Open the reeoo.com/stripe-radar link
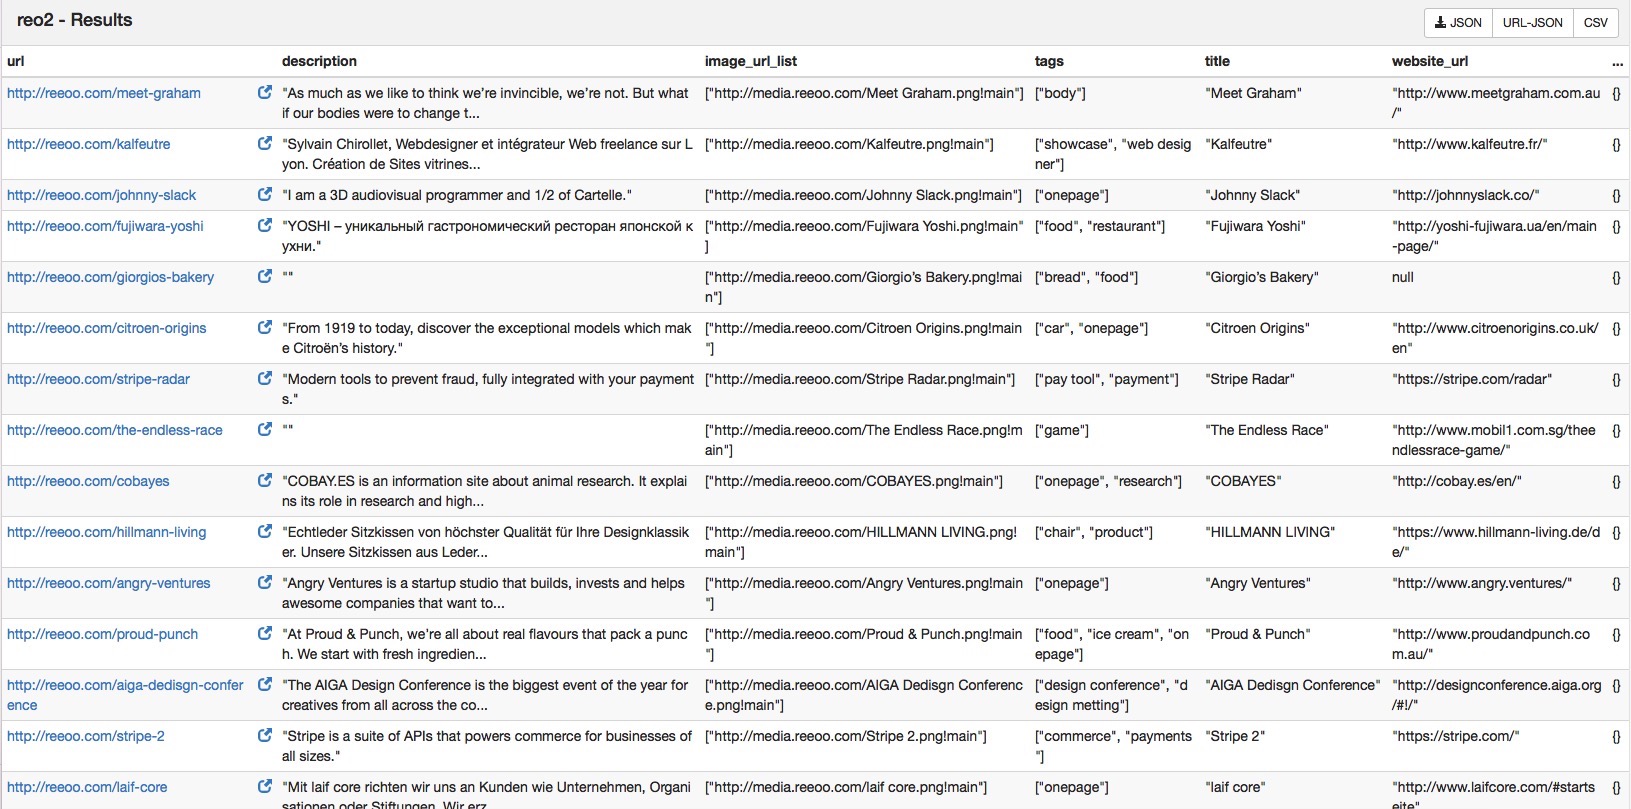The height and width of the screenshot is (809, 1631). 98,379
